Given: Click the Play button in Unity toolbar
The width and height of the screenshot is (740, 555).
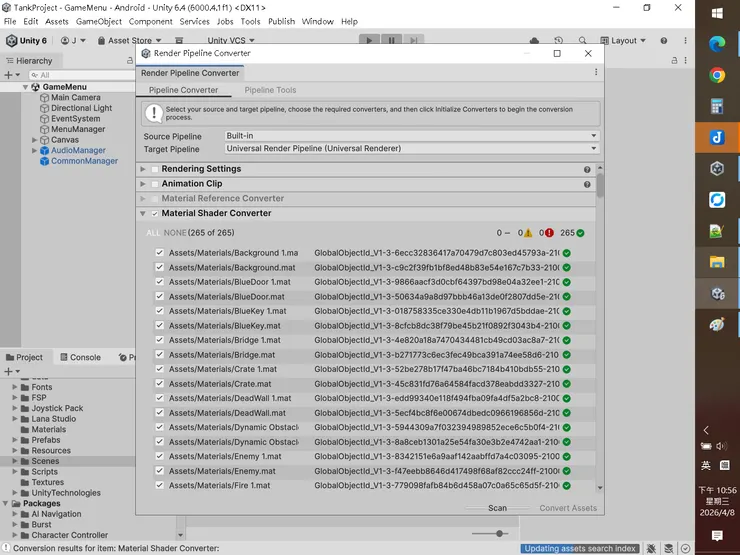Looking at the screenshot, I should coord(369,41).
